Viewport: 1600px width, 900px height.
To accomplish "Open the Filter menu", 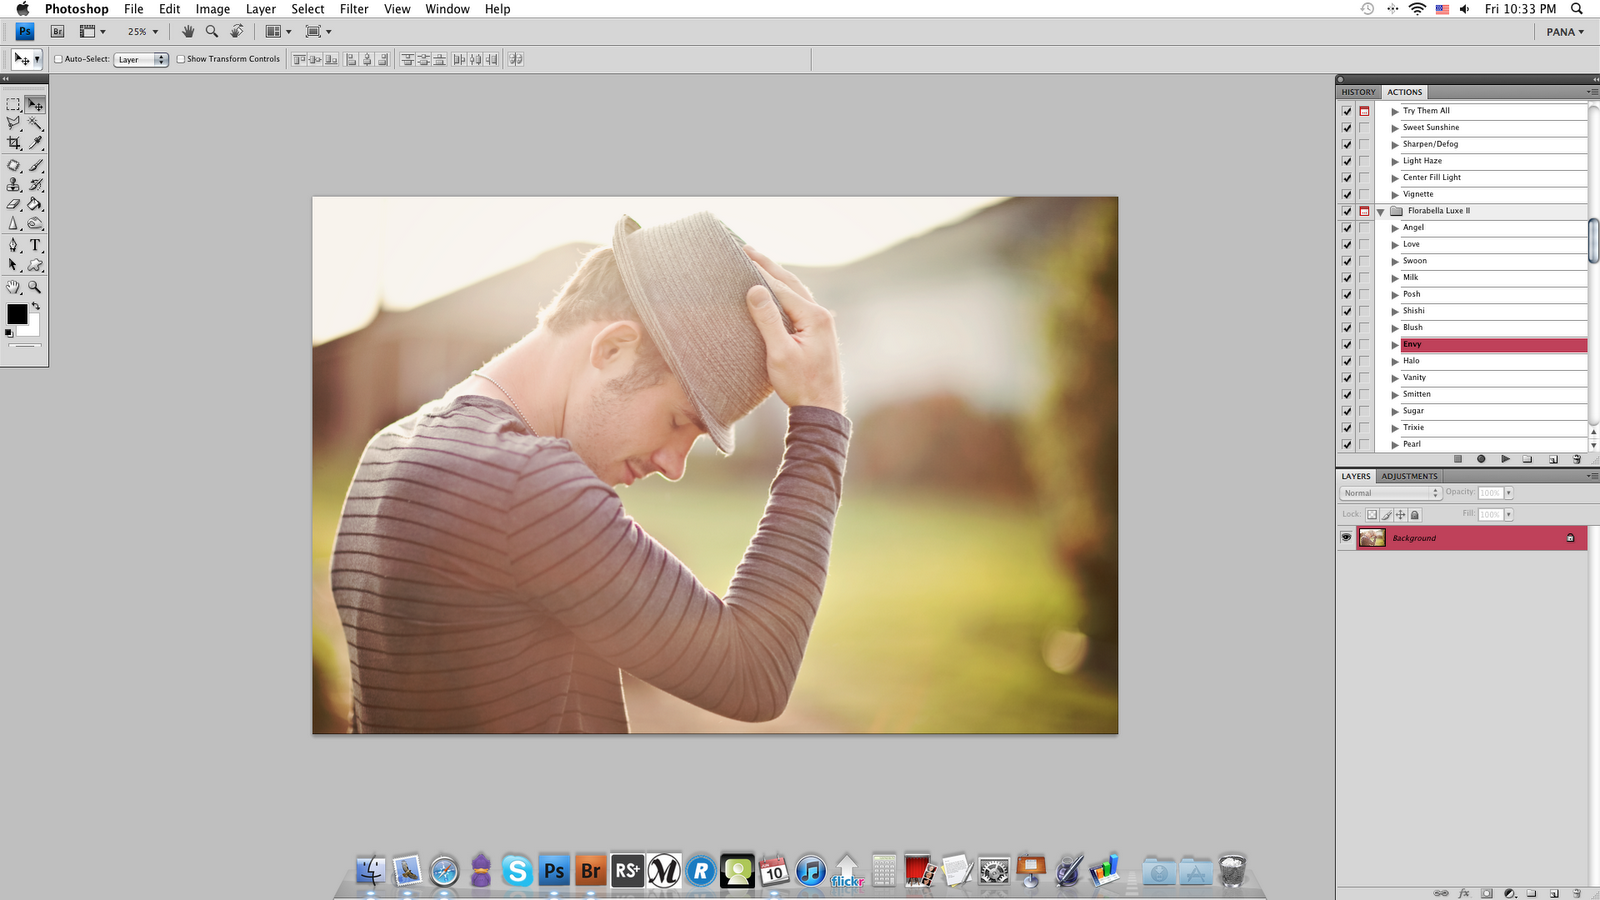I will pos(354,9).
